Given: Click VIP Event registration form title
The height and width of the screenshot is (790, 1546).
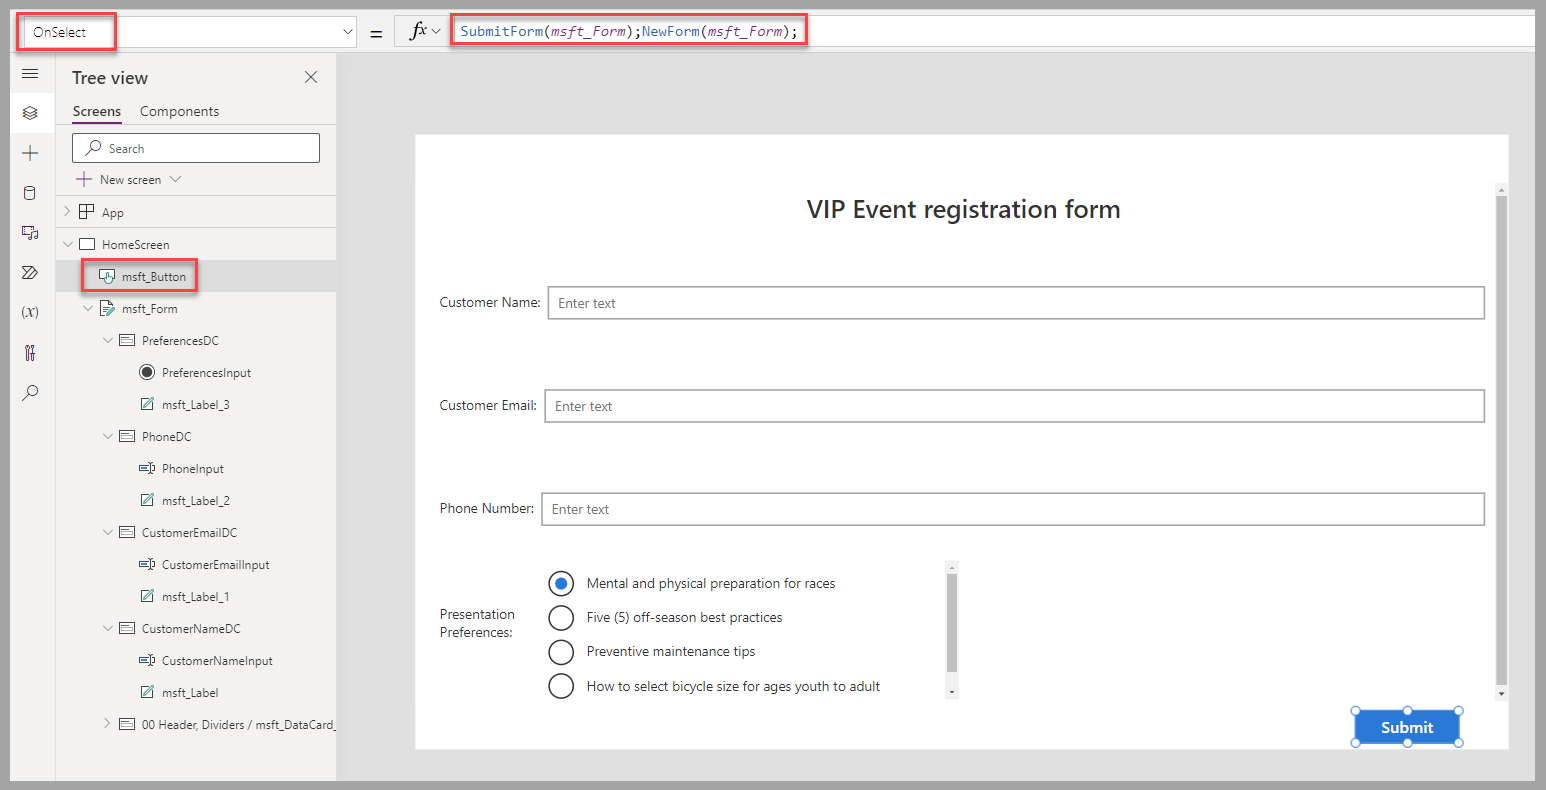Looking at the screenshot, I should coord(963,209).
